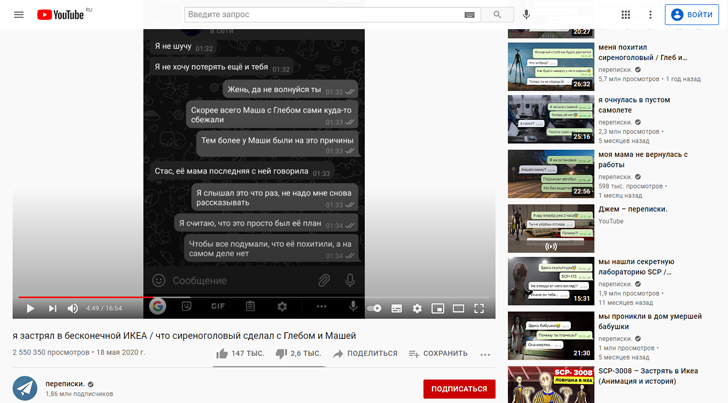The width and height of the screenshot is (728, 403).
Task: Subscribe with the ПОДПИСАТЬСЯ button
Action: [459, 388]
